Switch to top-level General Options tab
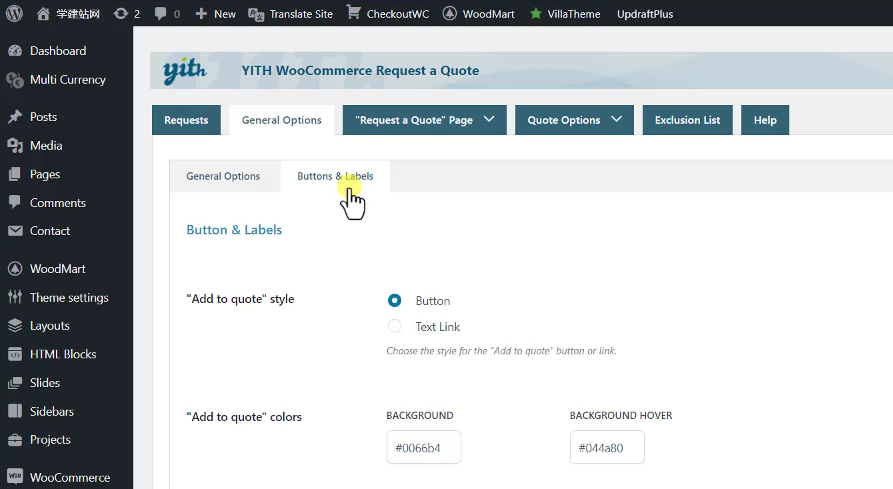893x489 pixels. (282, 120)
